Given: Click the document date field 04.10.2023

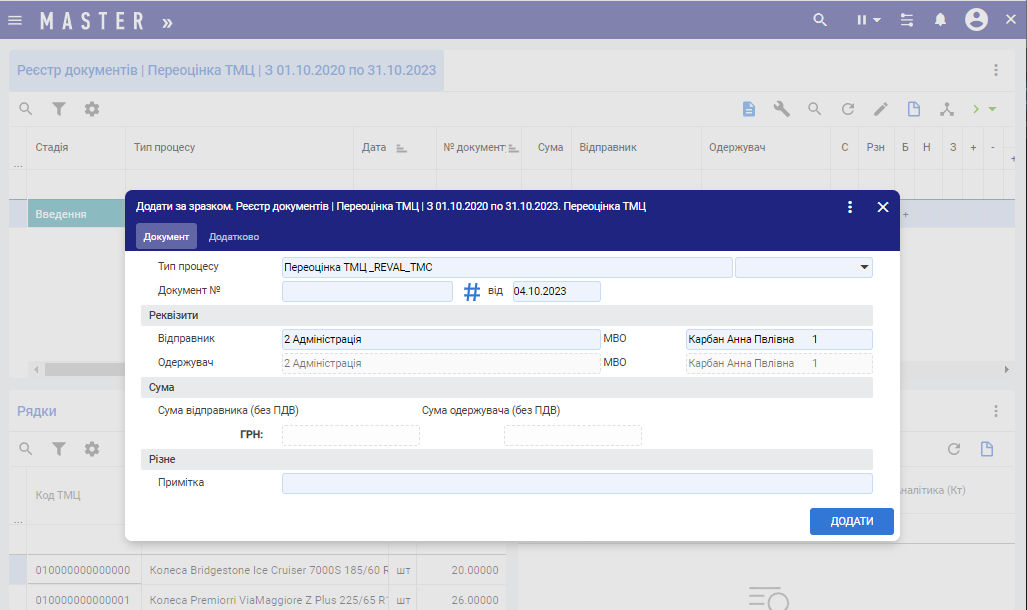Looking at the screenshot, I should coord(556,291).
